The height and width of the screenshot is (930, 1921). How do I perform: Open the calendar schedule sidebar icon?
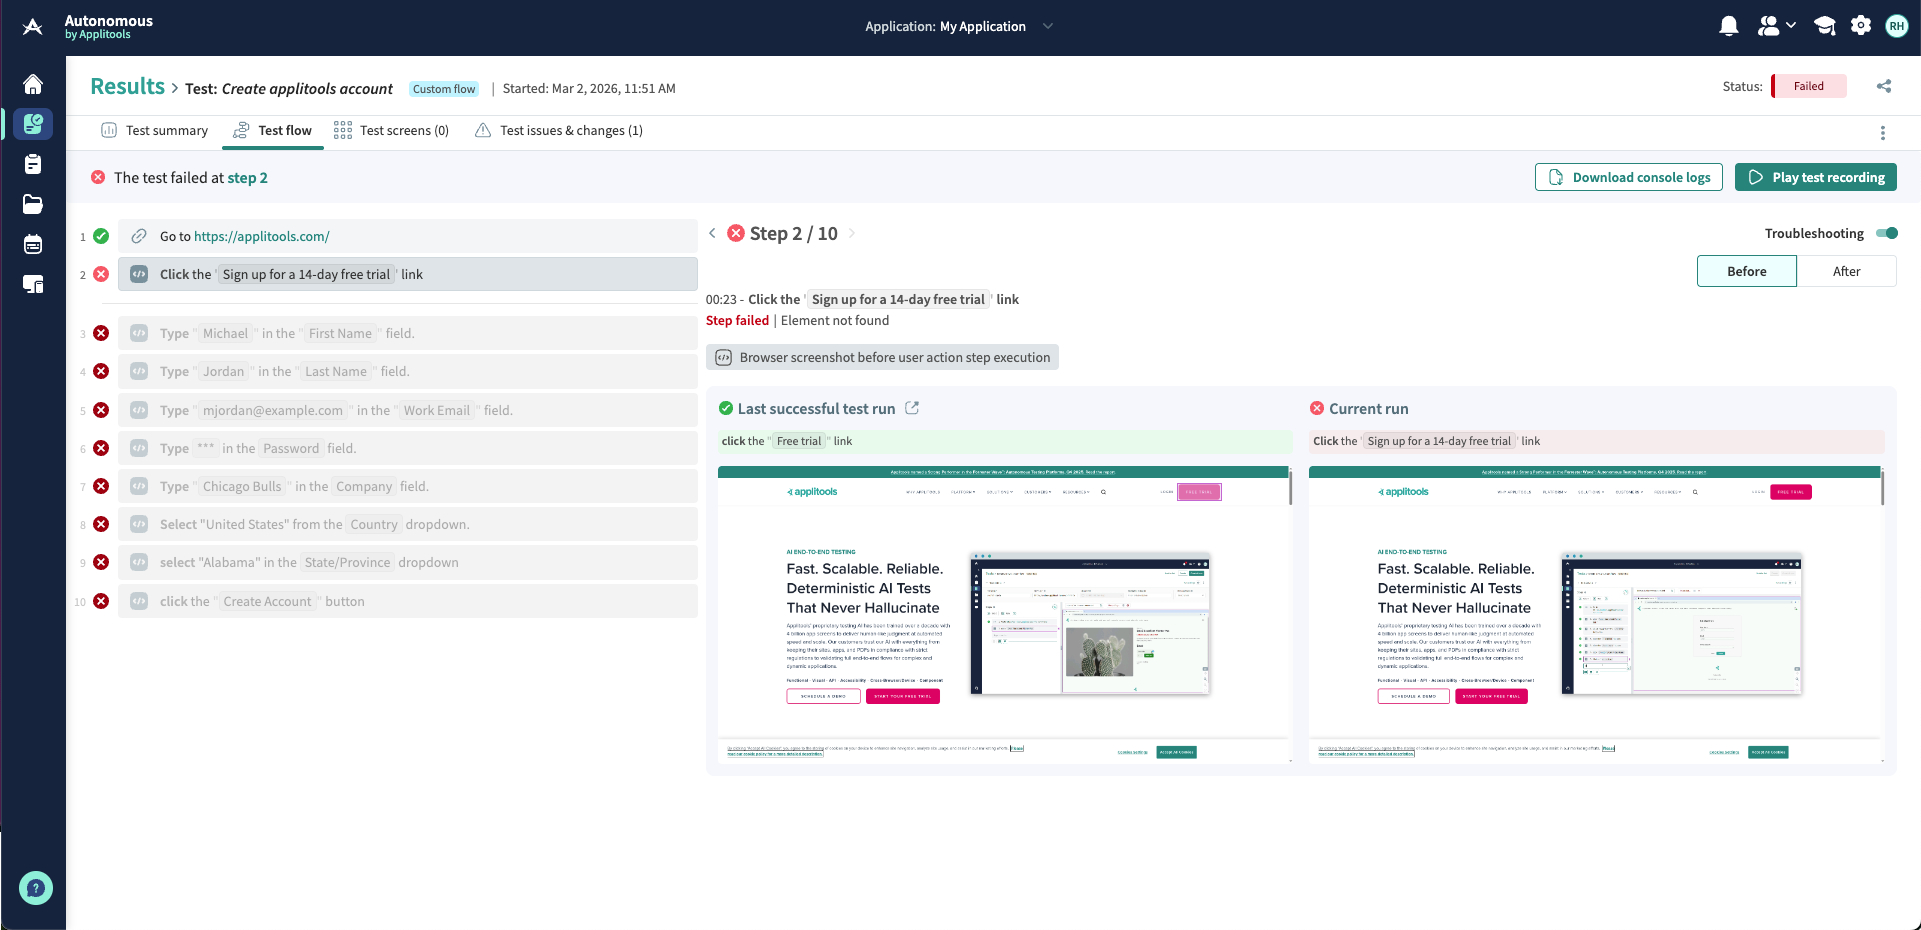33,245
